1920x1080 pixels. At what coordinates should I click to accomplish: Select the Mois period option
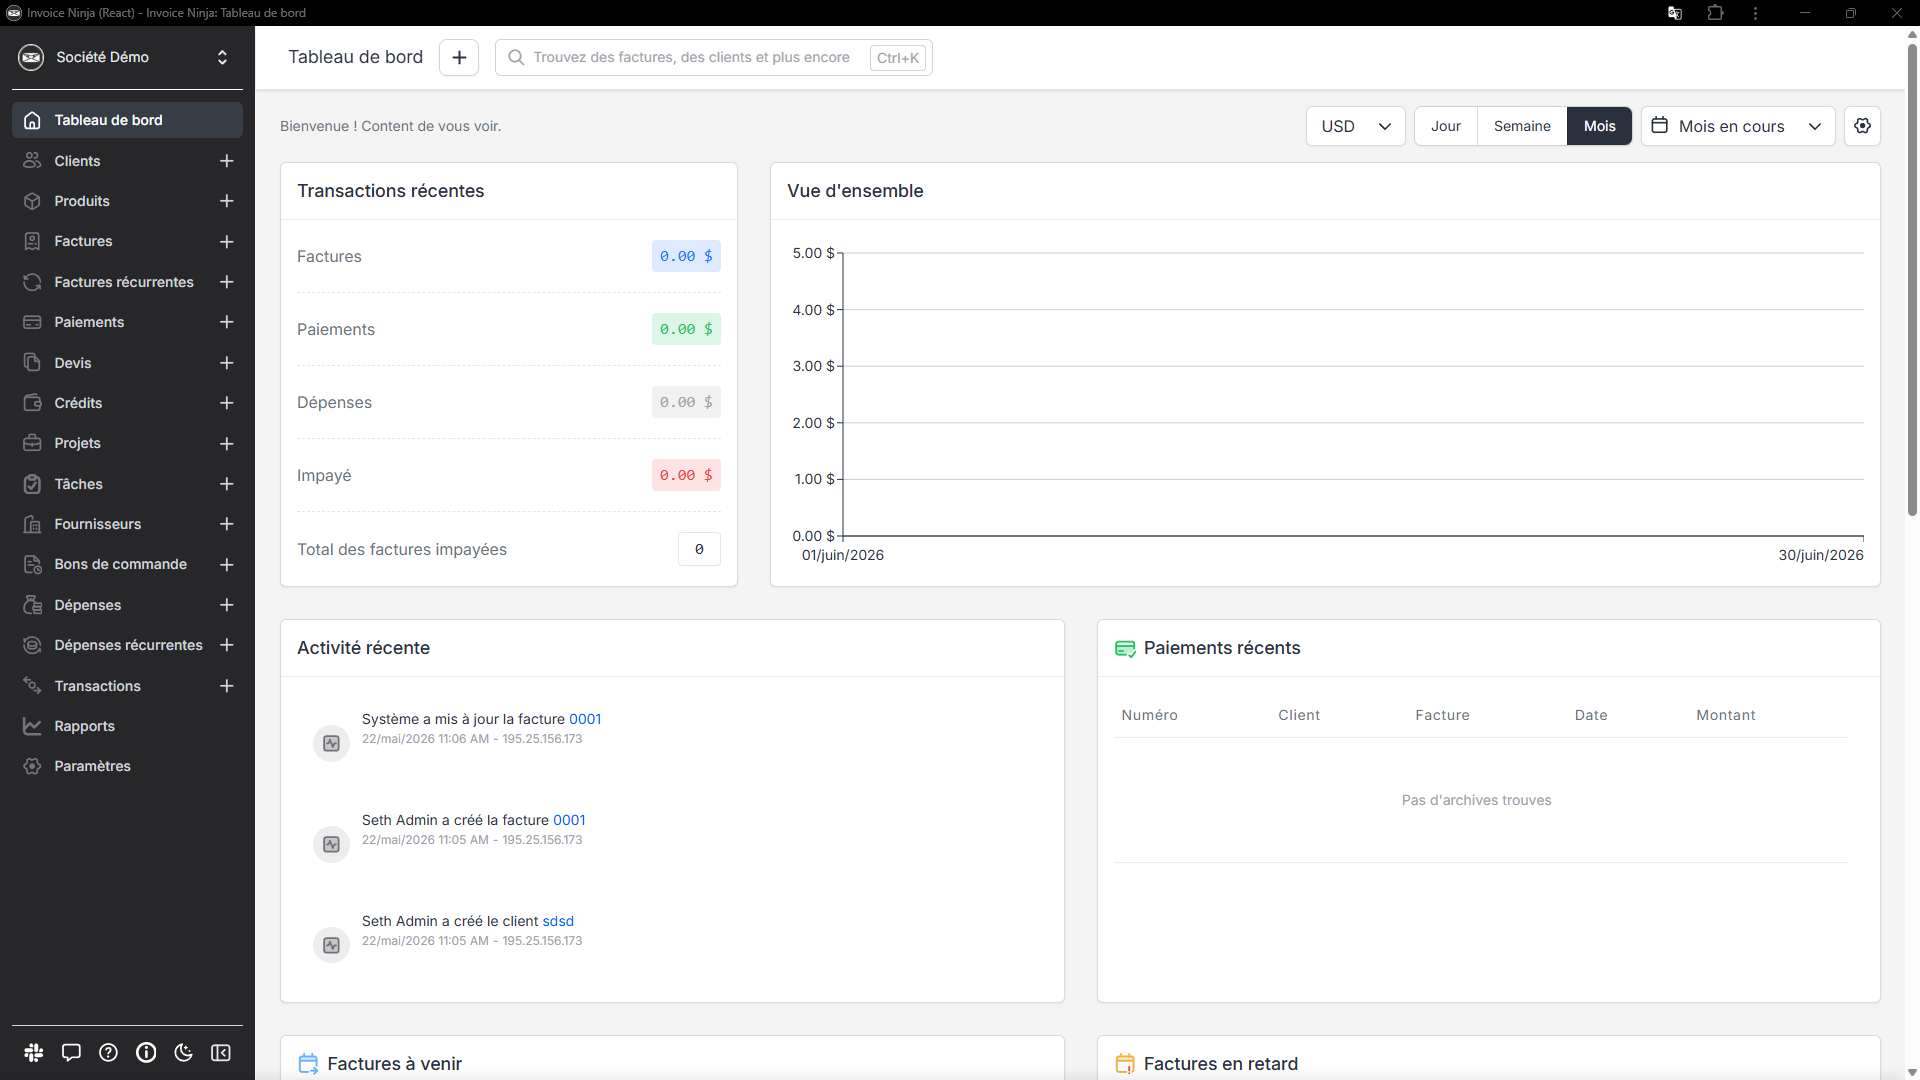[x=1599, y=126]
